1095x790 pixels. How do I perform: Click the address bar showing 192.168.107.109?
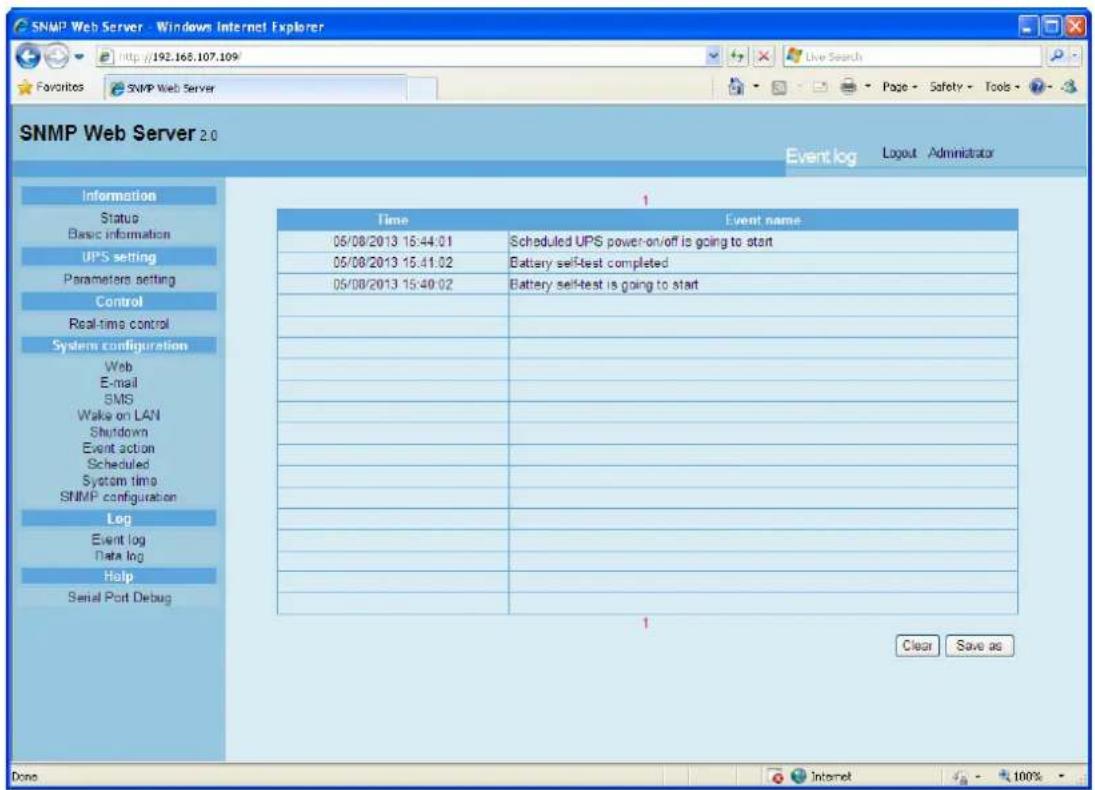pyautogui.click(x=399, y=57)
